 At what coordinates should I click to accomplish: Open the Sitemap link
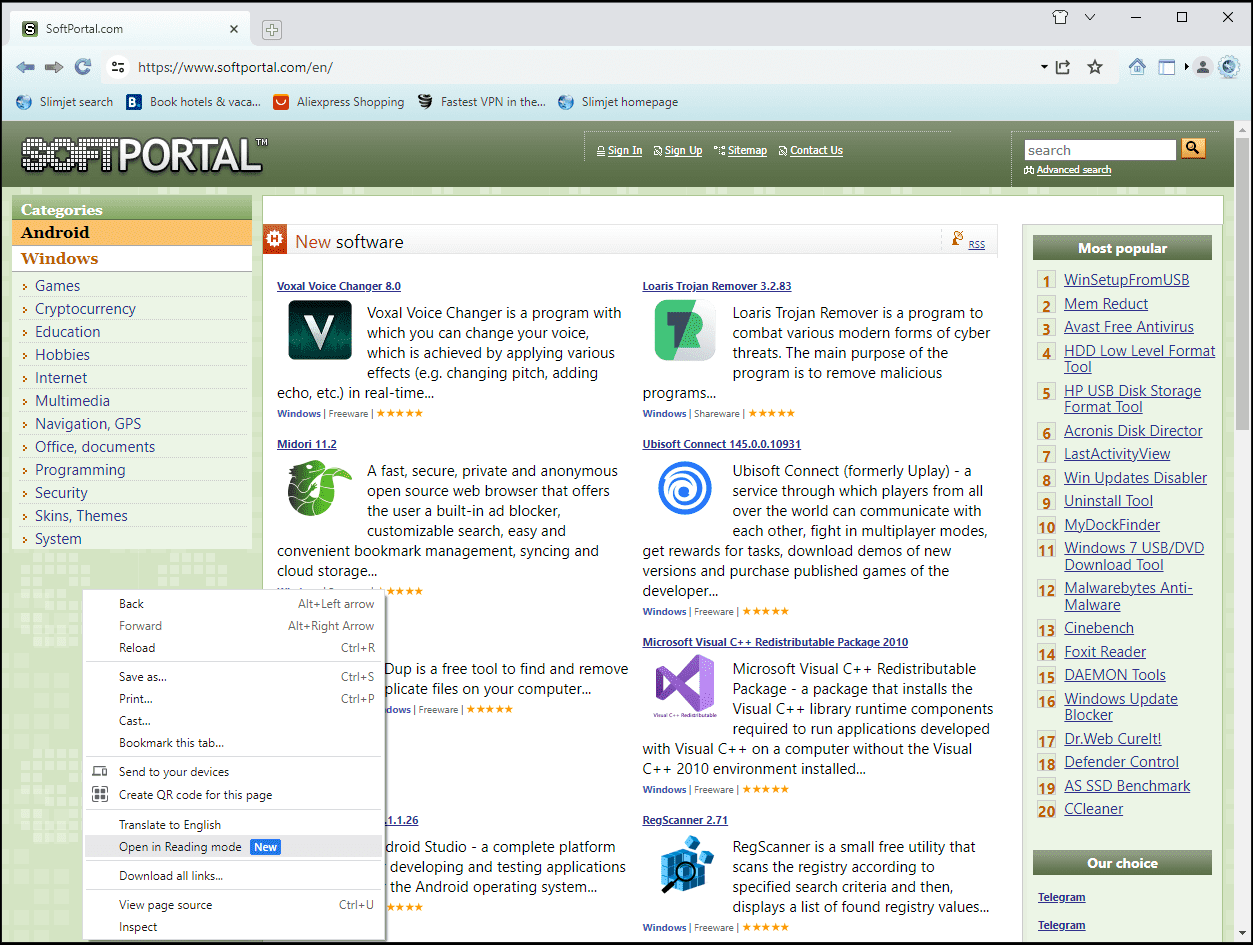tap(747, 151)
